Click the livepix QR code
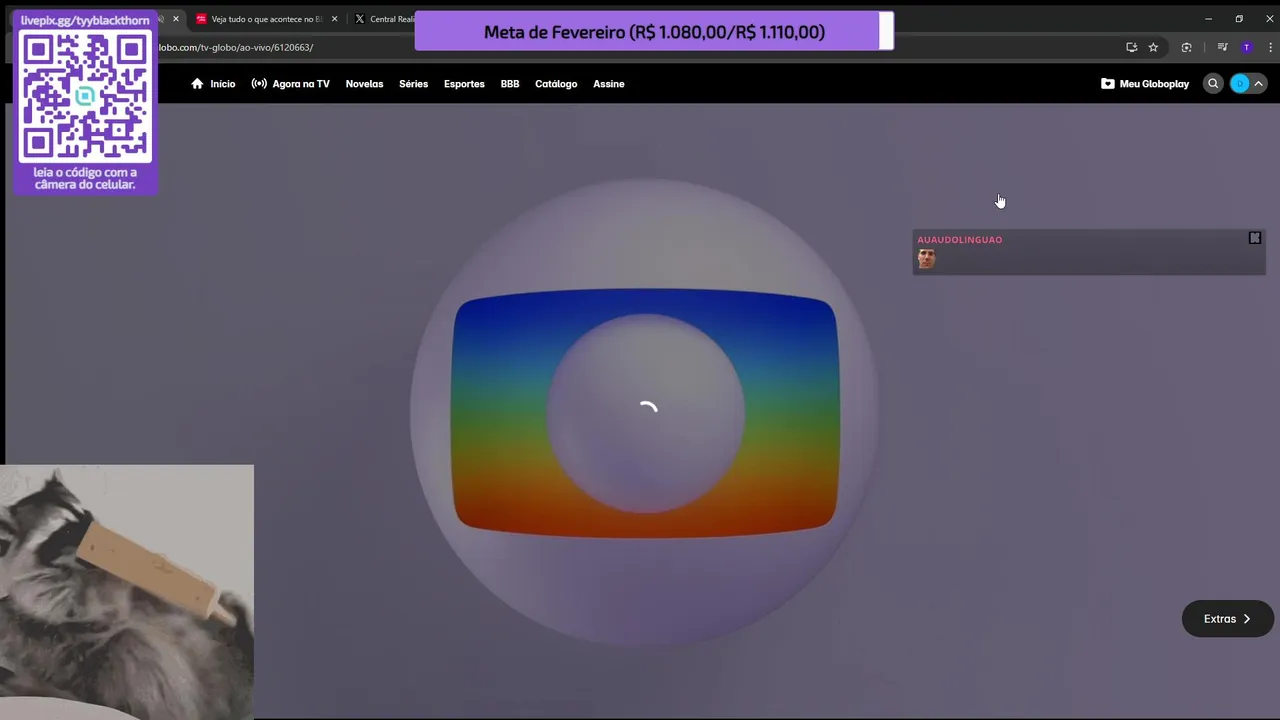This screenshot has height=720, width=1280. point(85,97)
